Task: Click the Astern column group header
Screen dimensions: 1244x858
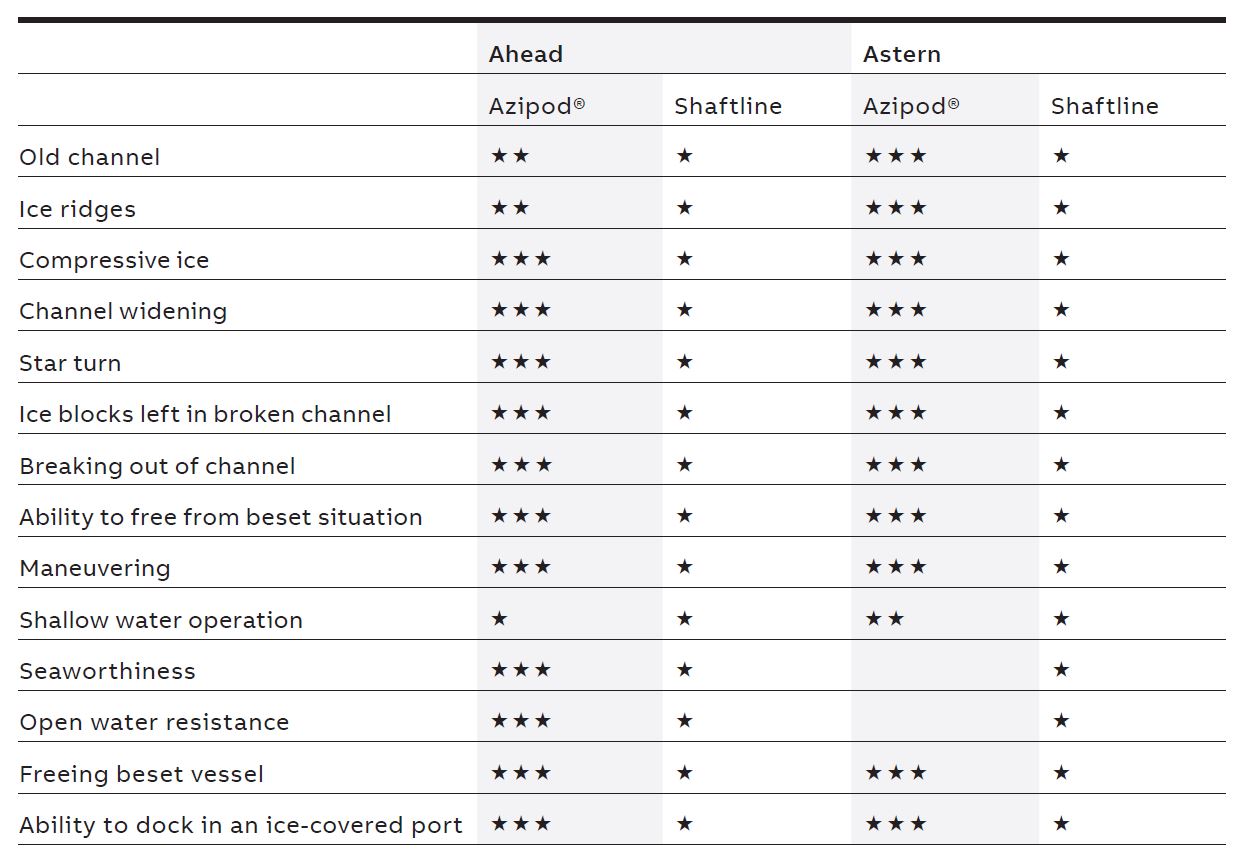Action: [901, 54]
